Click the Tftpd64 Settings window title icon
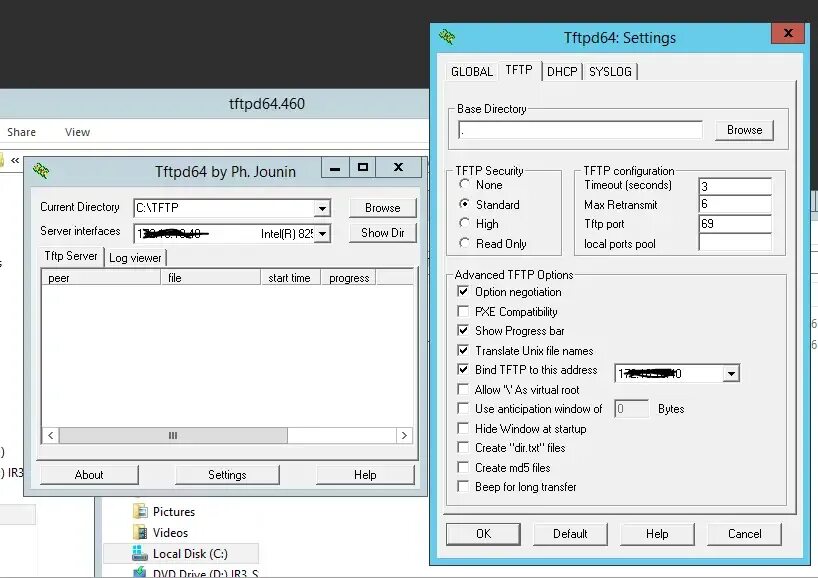 pos(447,37)
